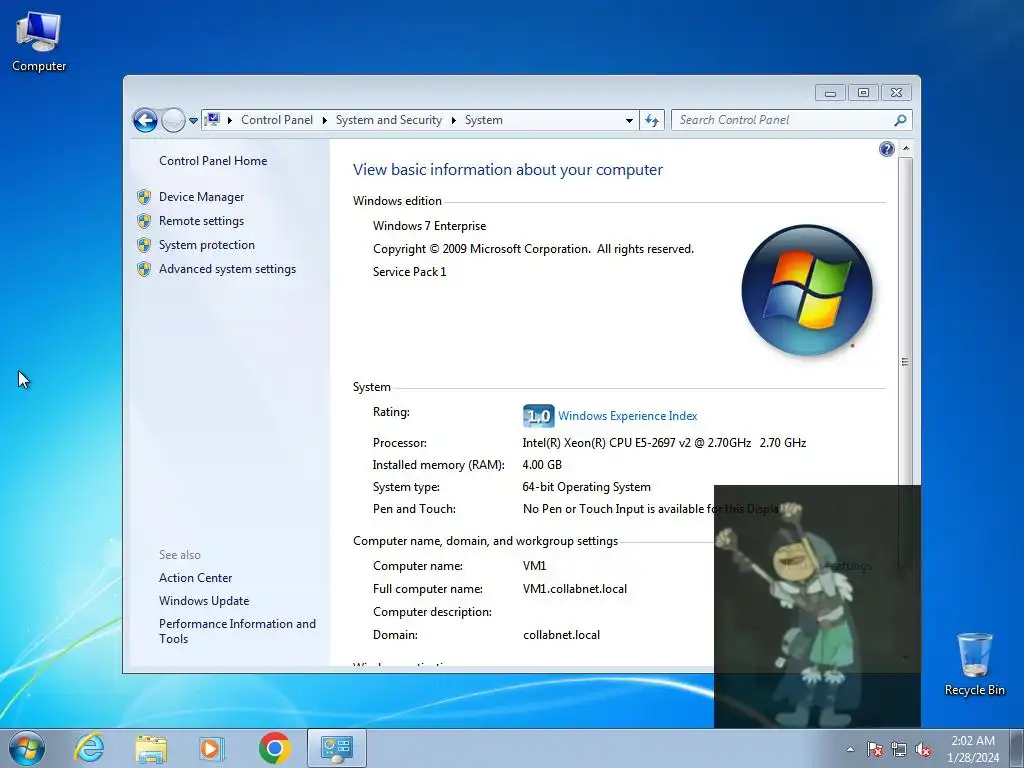Viewport: 1024px width, 768px height.
Task: Open Remote settings link
Action: [201, 221]
